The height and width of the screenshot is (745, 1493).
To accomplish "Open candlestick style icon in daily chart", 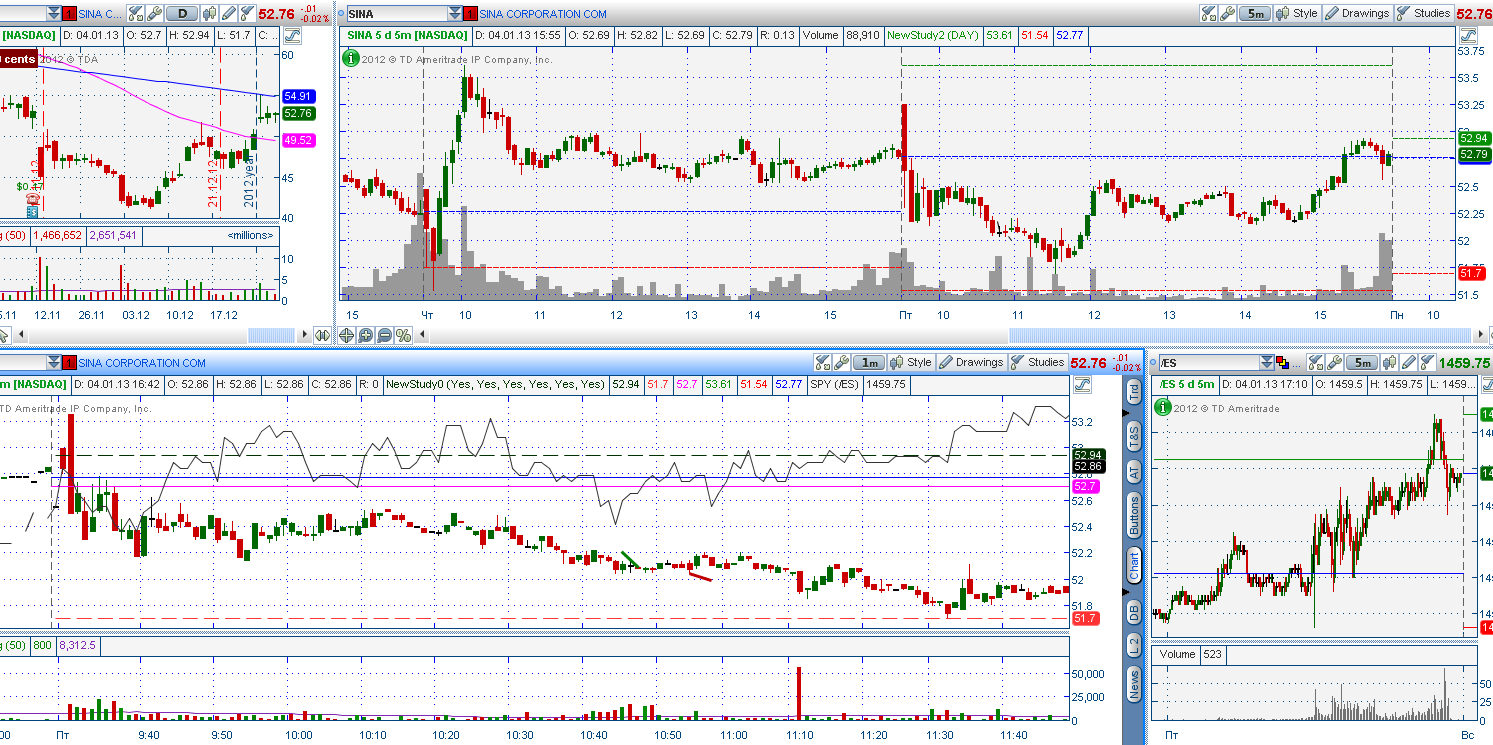I will [209, 14].
